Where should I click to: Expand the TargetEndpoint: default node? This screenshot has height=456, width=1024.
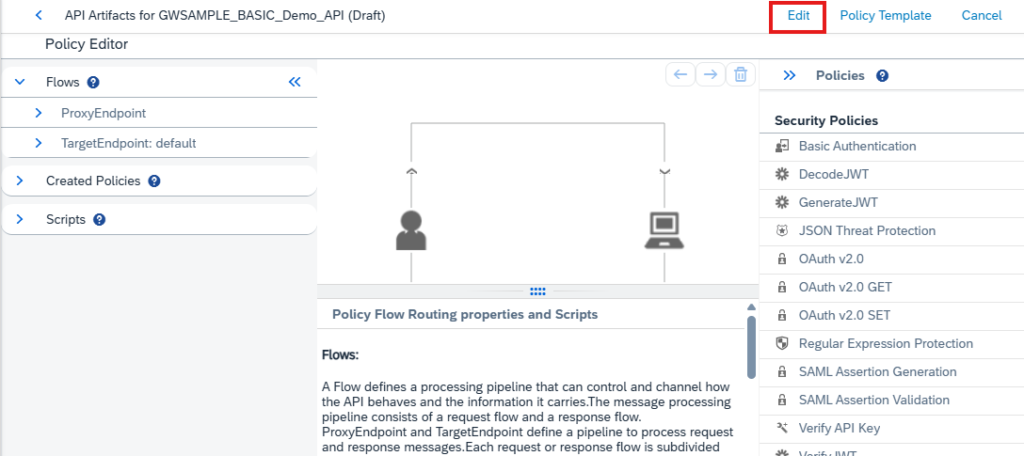click(x=38, y=142)
